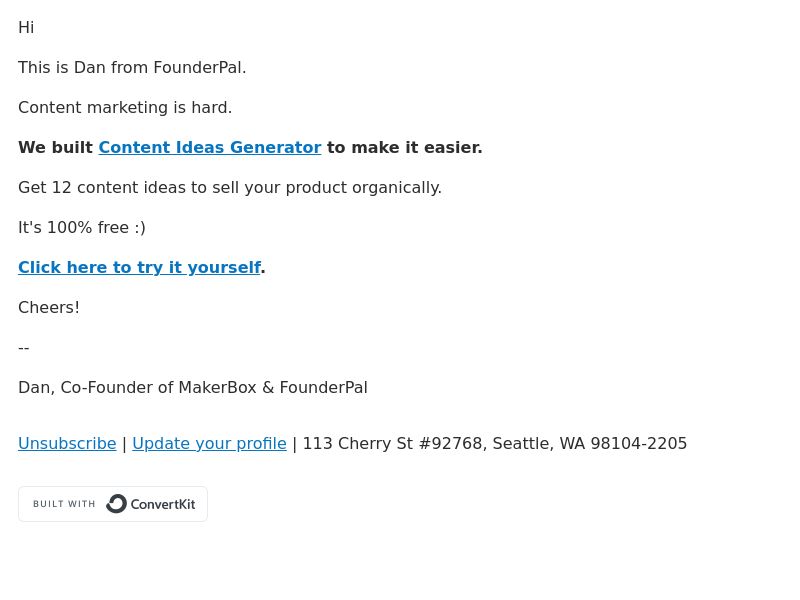The width and height of the screenshot is (800, 600).
Task: Click the 'Hi' greeting line
Action: 26,28
